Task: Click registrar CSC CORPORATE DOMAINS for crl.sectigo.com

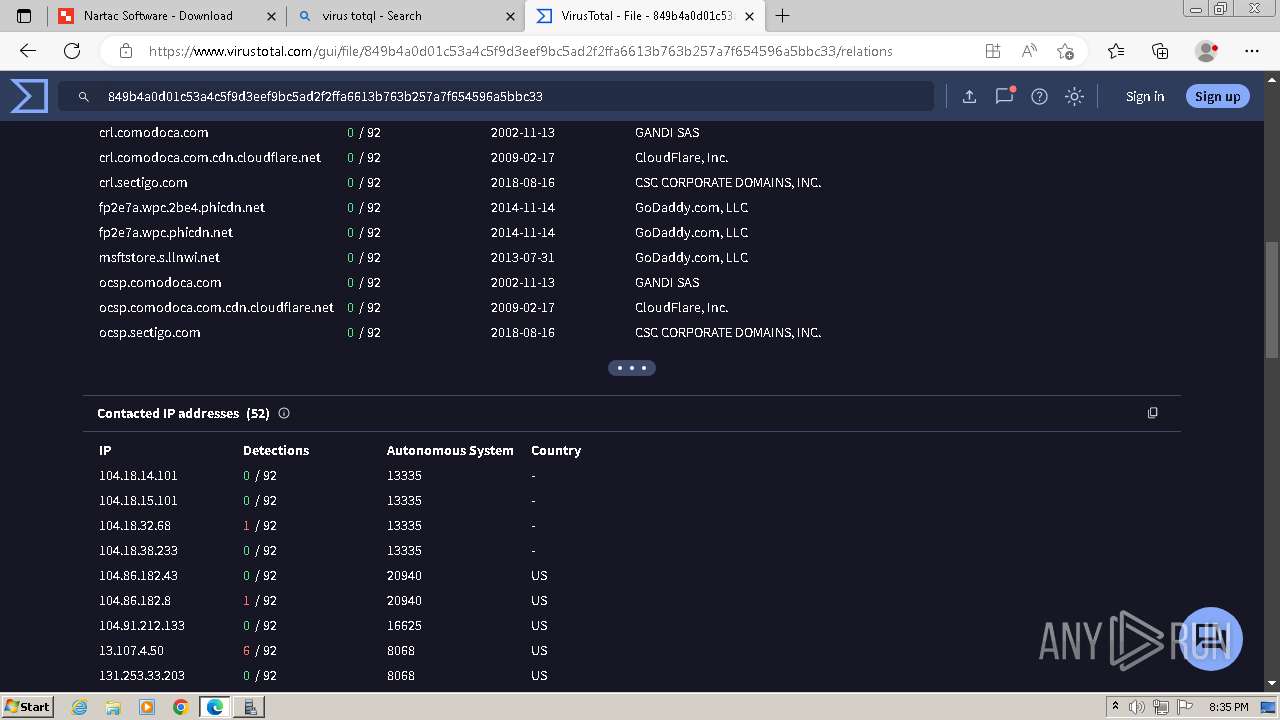Action: click(728, 182)
